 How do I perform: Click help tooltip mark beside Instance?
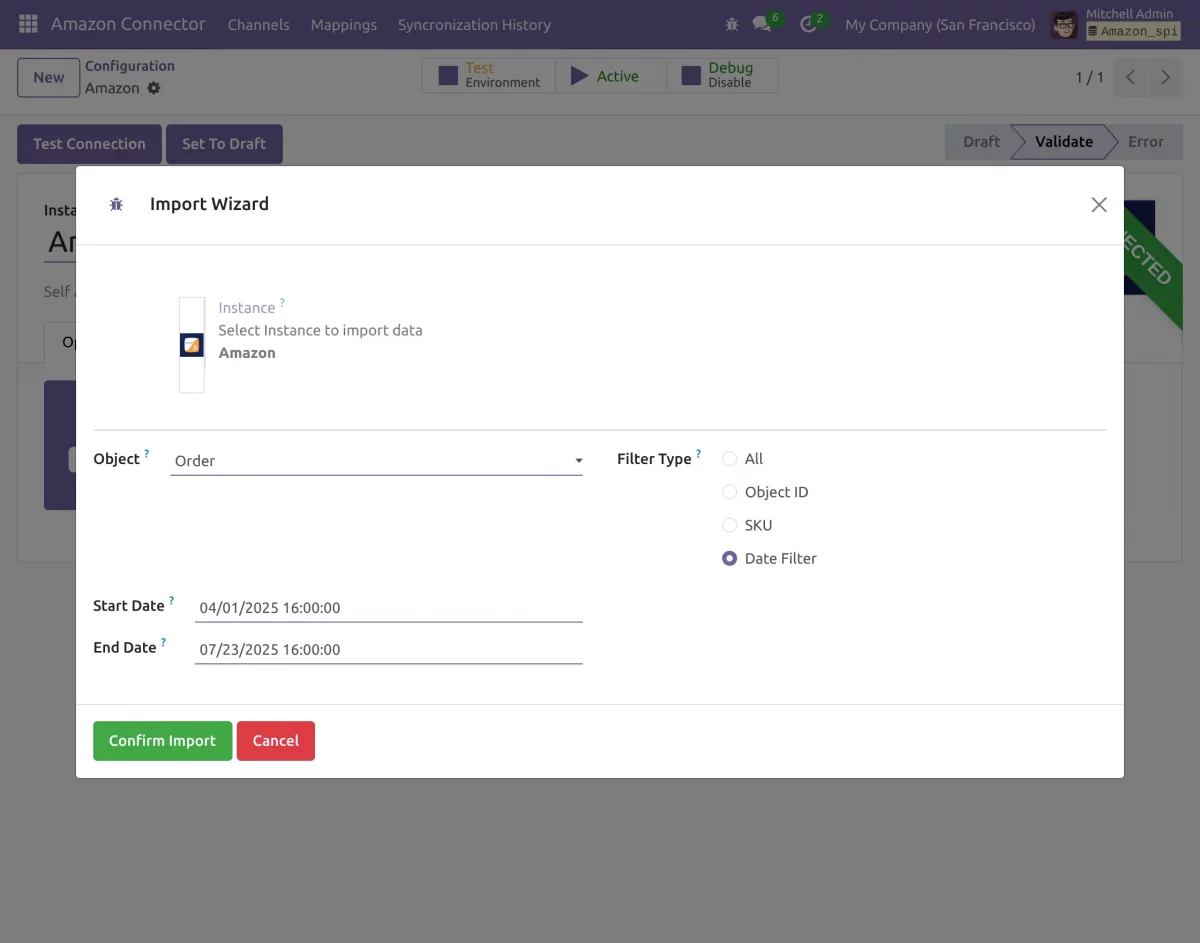coord(282,302)
